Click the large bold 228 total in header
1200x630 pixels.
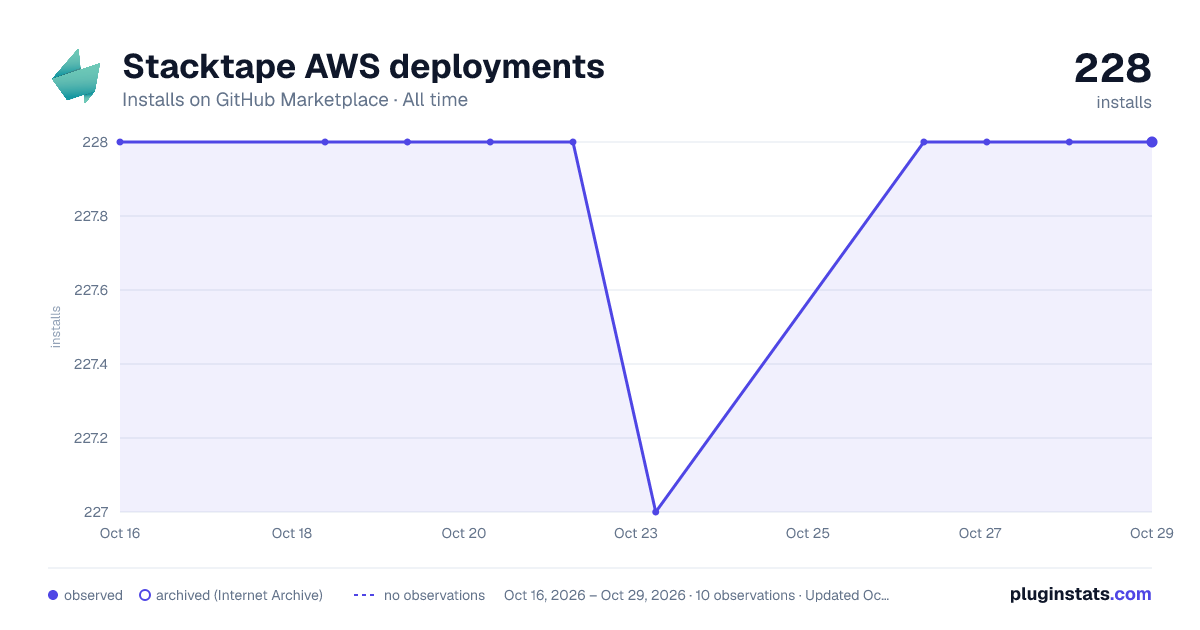coord(1113,68)
